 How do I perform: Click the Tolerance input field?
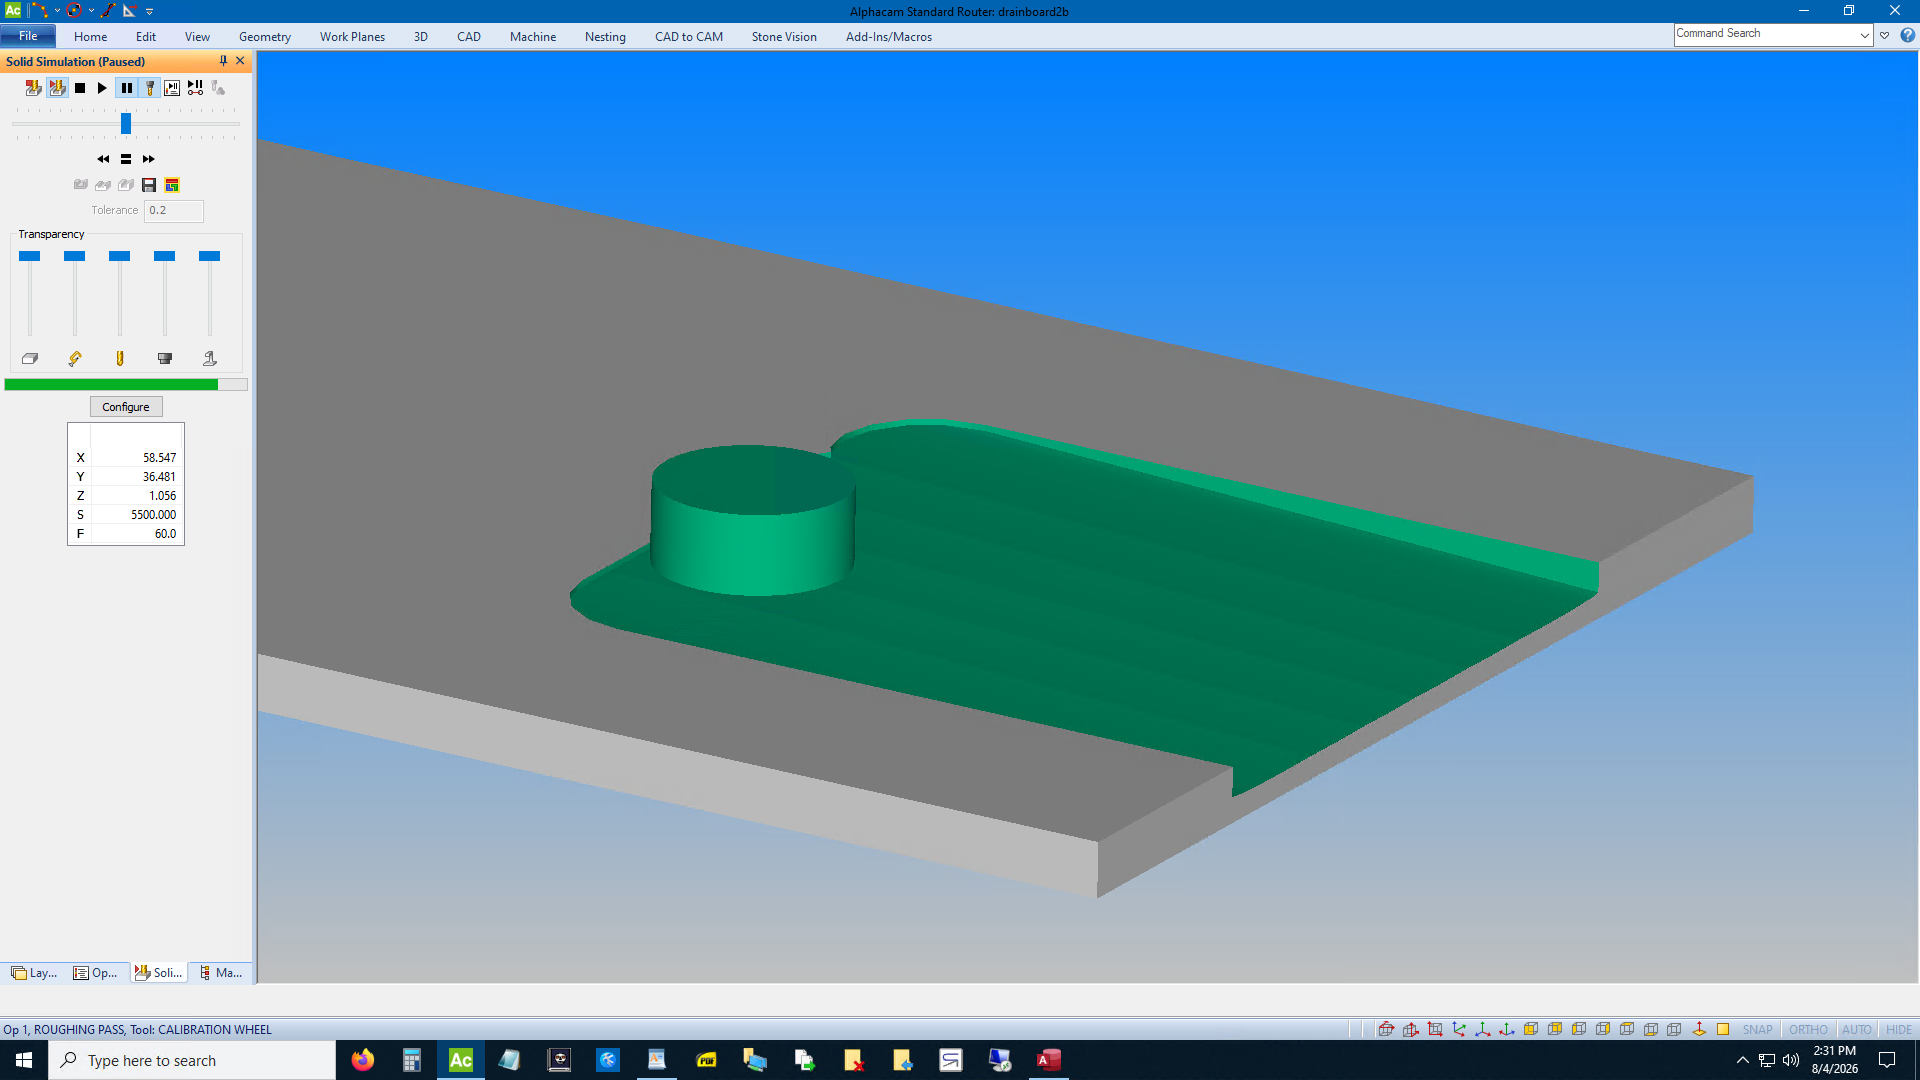[x=174, y=210]
